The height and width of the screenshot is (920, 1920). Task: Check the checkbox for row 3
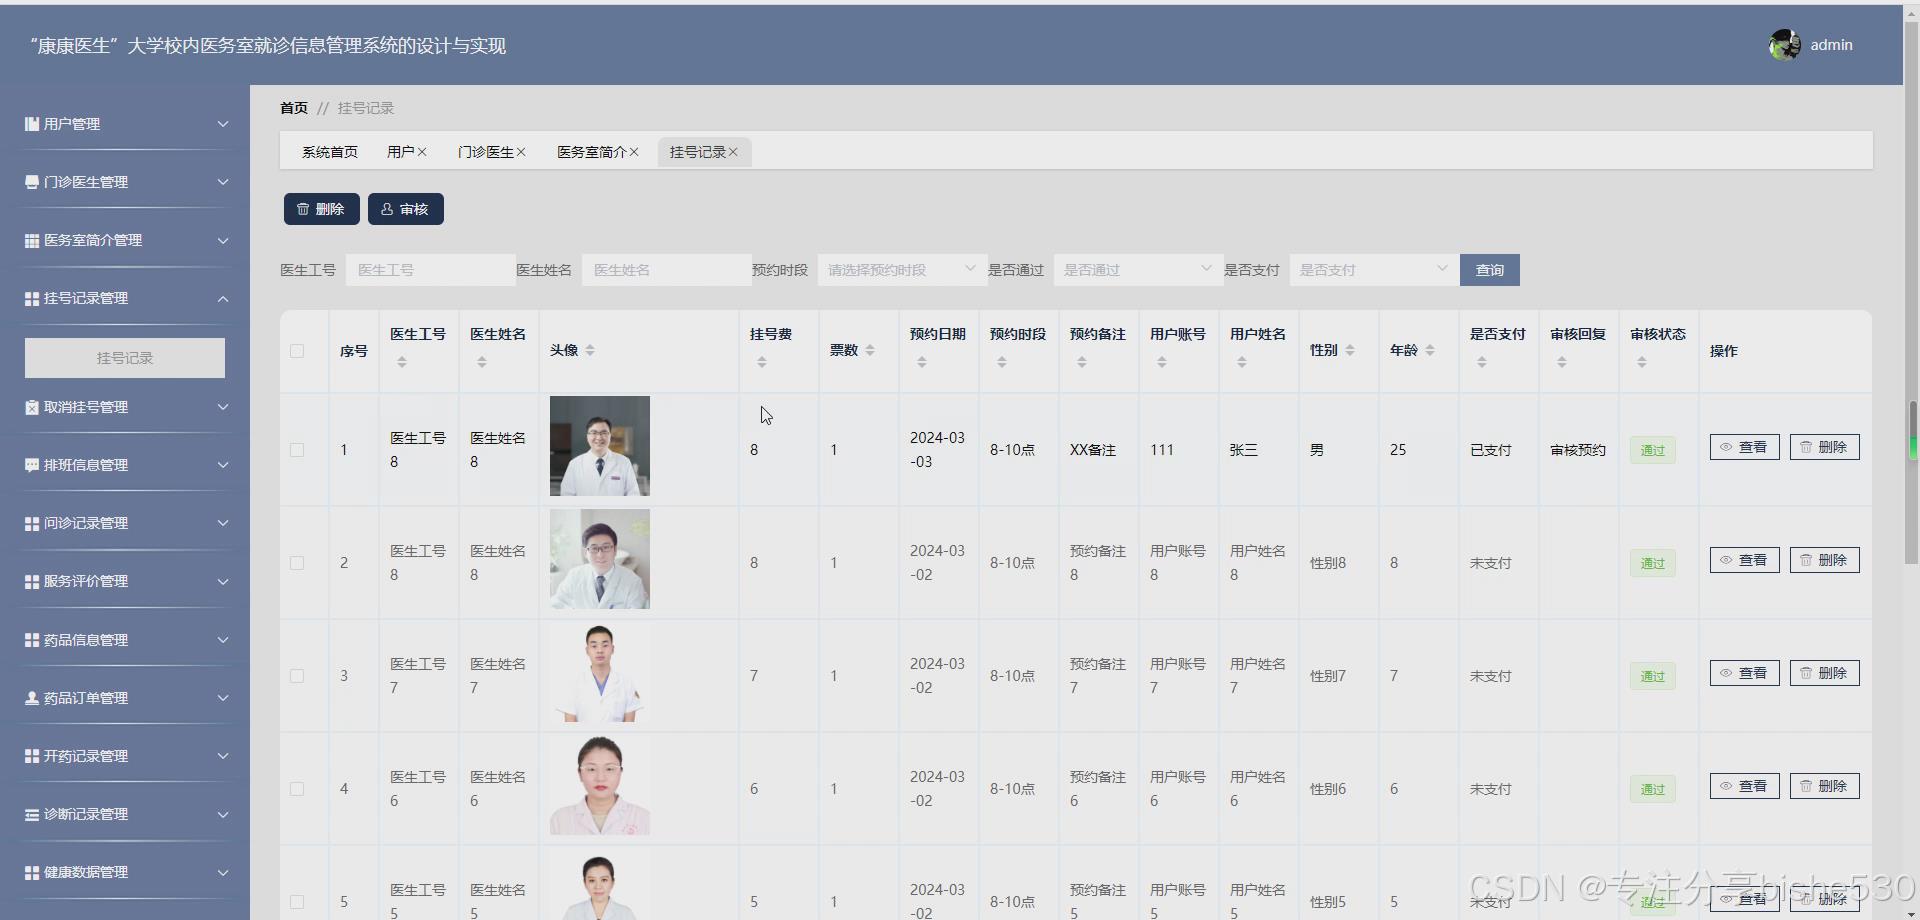pyautogui.click(x=297, y=676)
